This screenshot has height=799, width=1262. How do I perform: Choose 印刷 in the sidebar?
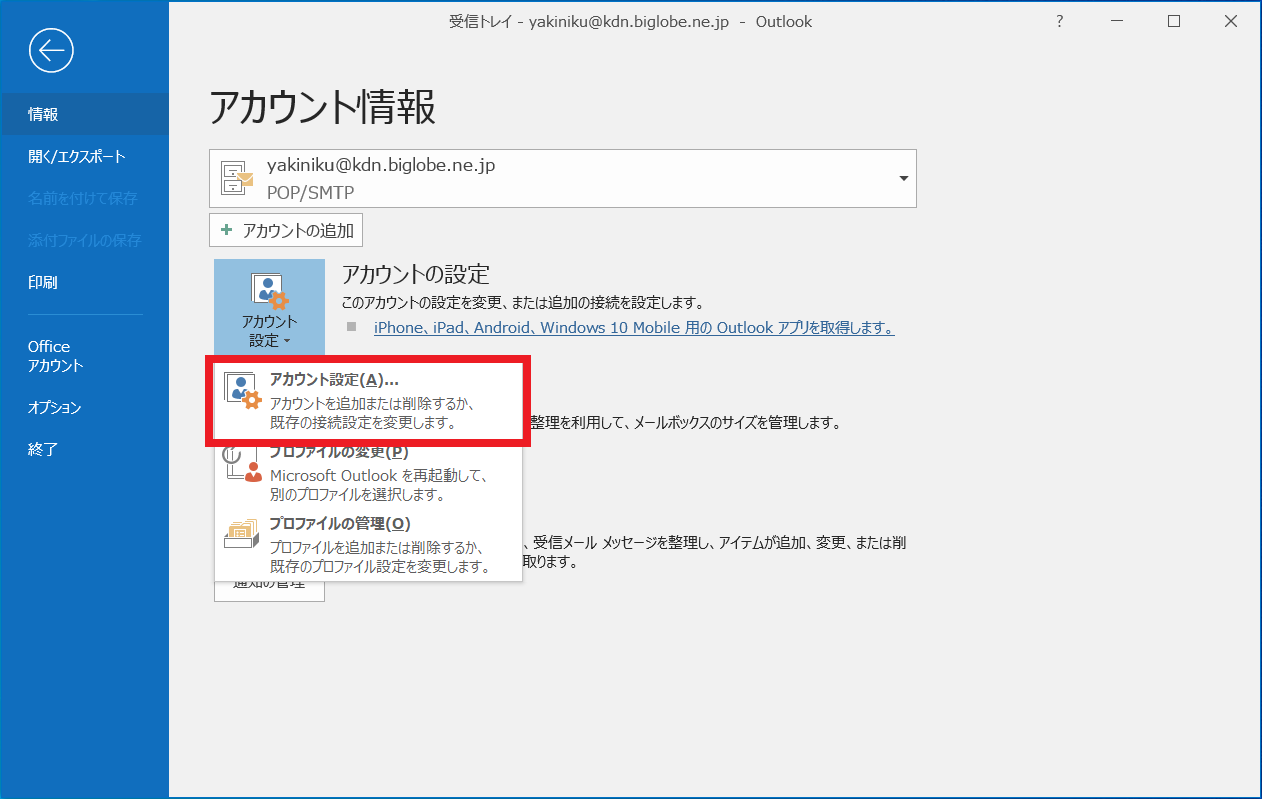(x=84, y=282)
